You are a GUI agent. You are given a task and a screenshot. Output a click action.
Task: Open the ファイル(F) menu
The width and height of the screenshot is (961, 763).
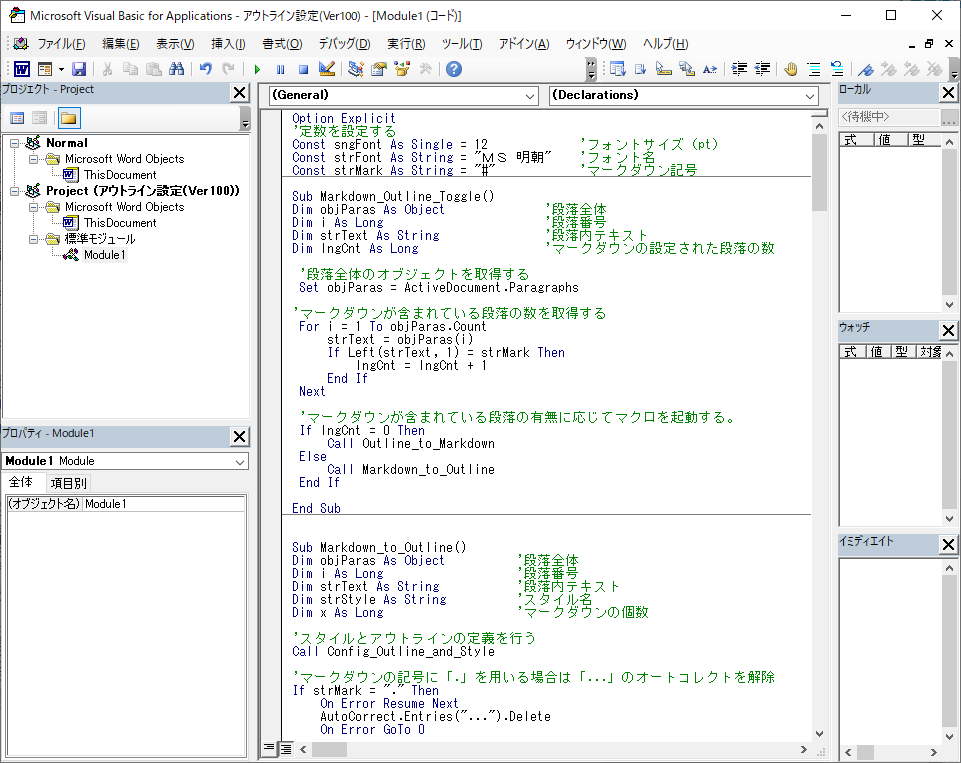[x=61, y=44]
